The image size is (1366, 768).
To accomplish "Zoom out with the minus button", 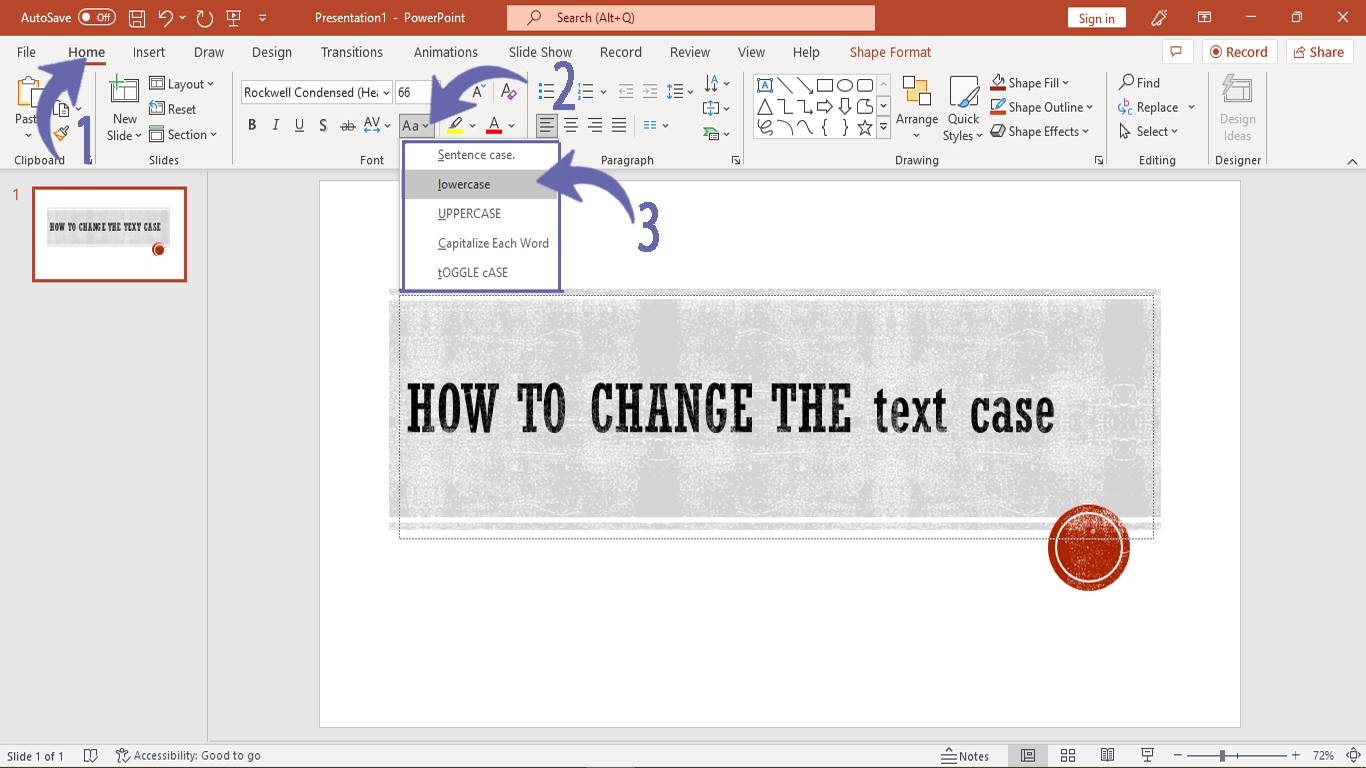I will pos(1179,756).
